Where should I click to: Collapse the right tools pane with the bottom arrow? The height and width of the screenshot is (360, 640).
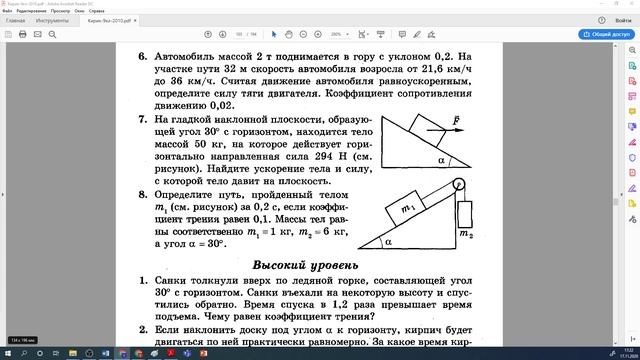(x=633, y=339)
